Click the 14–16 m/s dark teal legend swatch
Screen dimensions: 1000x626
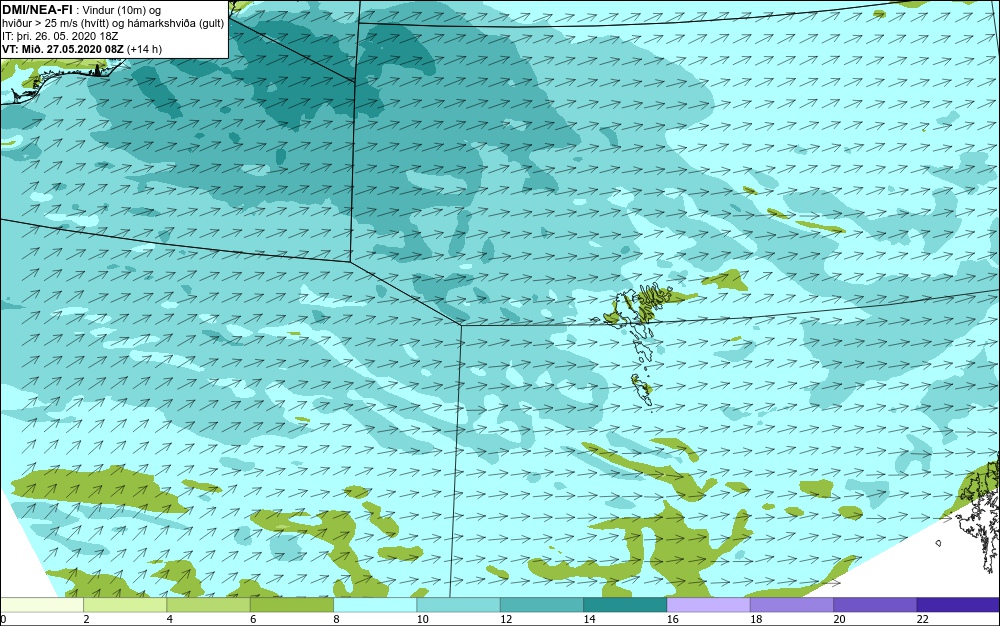pos(625,605)
